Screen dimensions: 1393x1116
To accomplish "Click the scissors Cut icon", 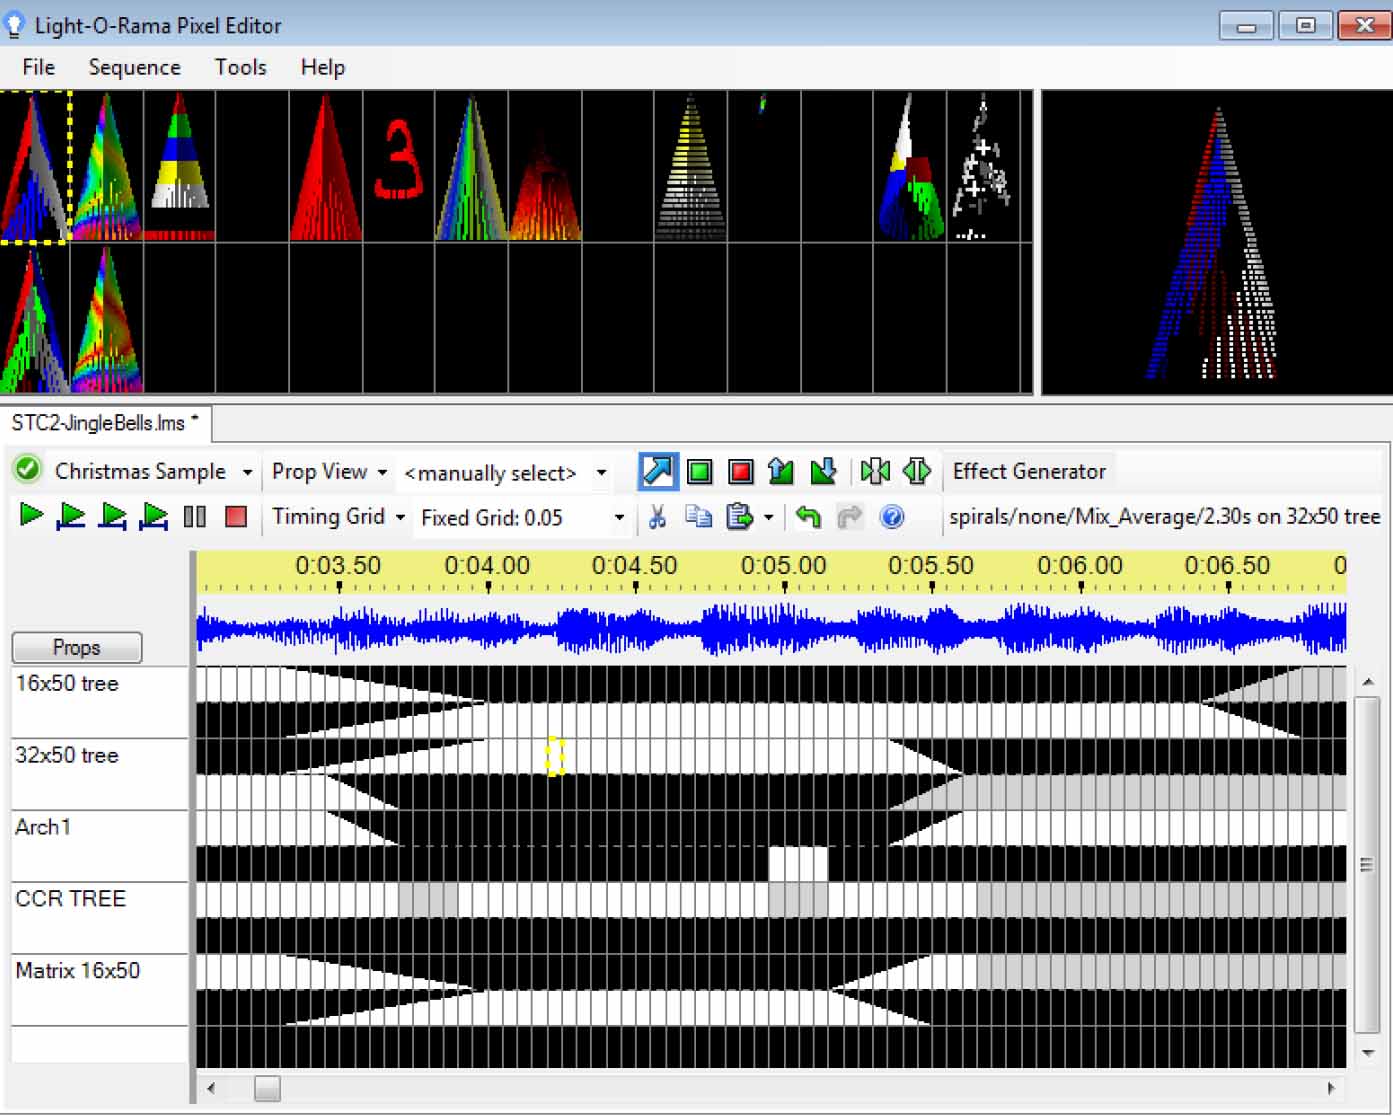I will pos(657,517).
